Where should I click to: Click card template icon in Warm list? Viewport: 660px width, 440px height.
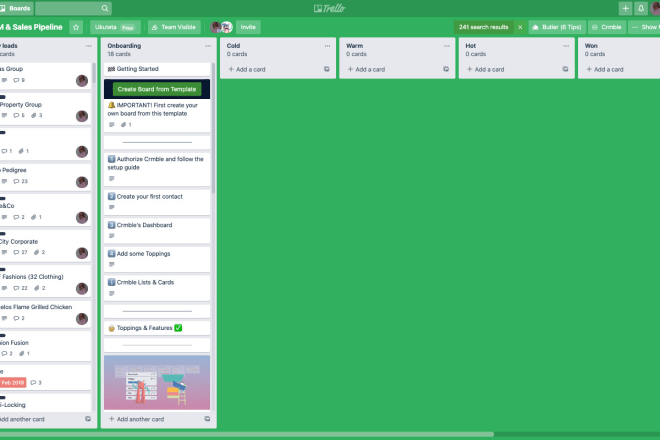click(x=446, y=69)
